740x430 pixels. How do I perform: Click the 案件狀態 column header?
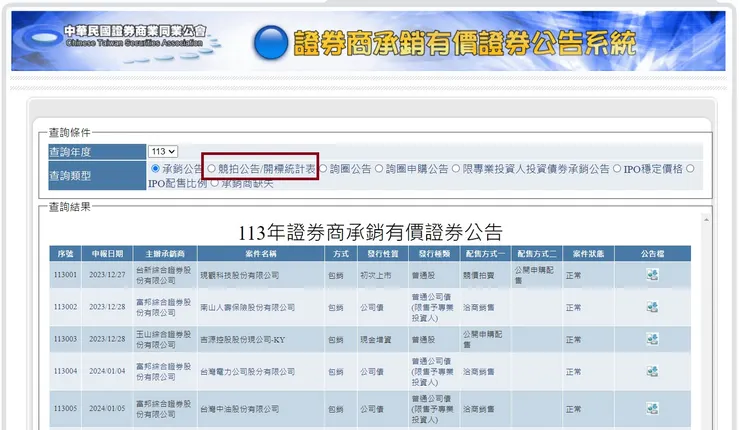click(589, 253)
